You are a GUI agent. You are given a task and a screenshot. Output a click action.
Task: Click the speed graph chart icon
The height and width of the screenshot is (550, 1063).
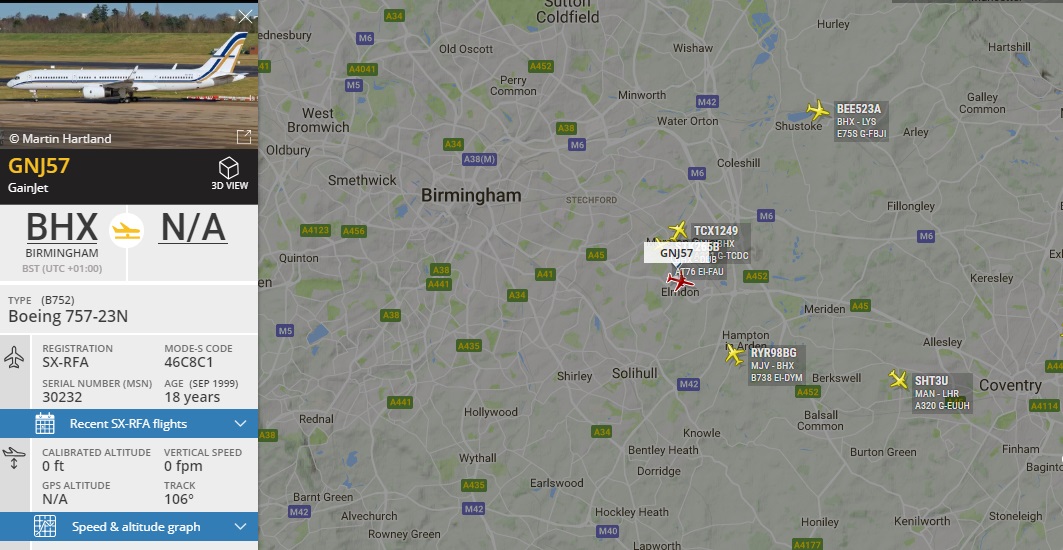[x=45, y=527]
